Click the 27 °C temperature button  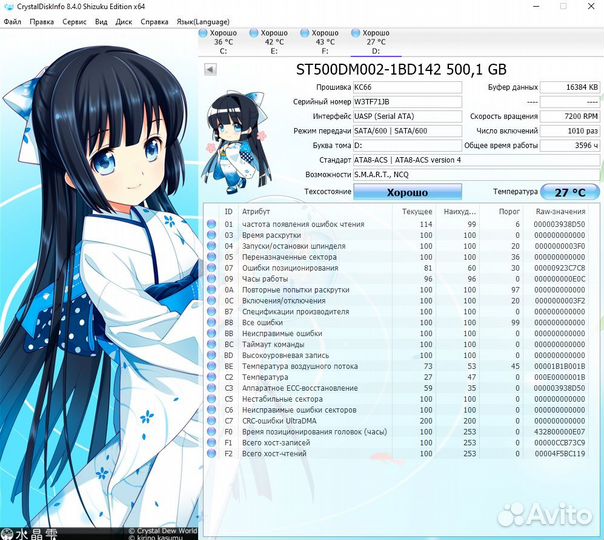click(x=570, y=192)
